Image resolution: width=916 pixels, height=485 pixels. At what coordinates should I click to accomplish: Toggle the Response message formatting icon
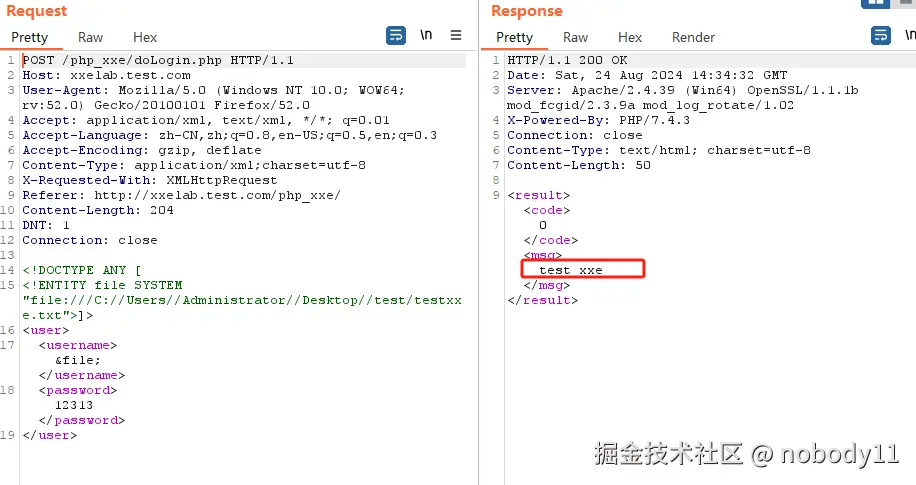(880, 36)
